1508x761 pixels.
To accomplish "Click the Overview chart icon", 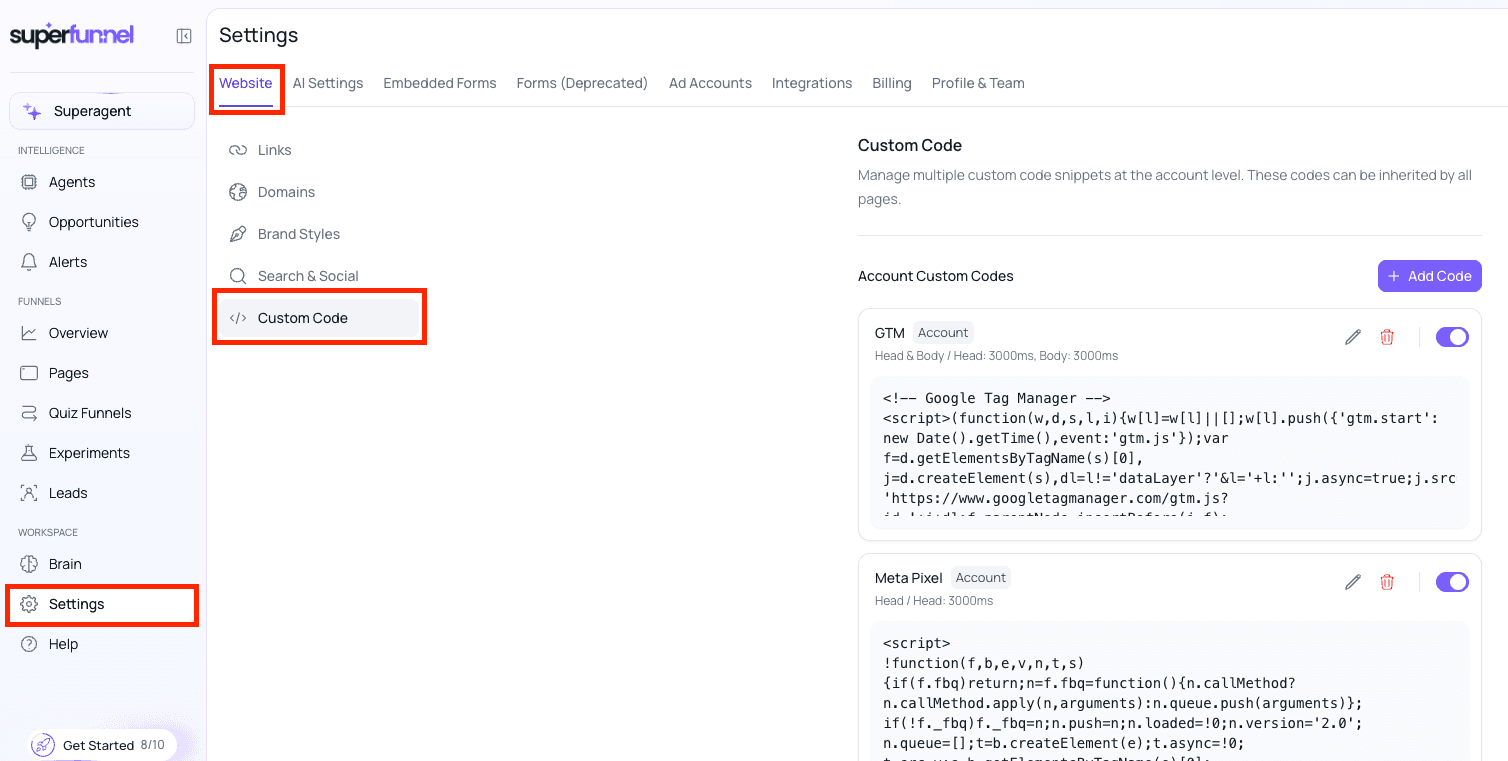I will point(29,333).
